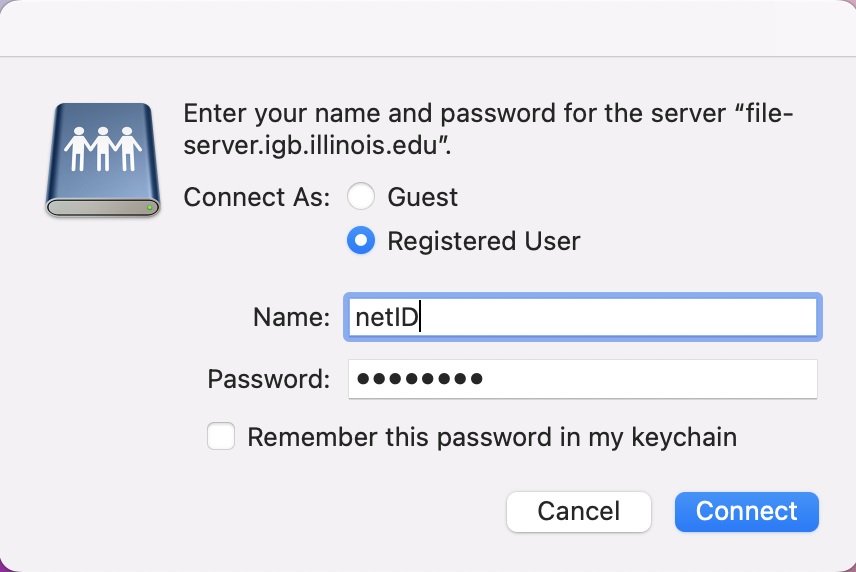856x572 pixels.
Task: Select the Registered User radio button
Action: [361, 241]
